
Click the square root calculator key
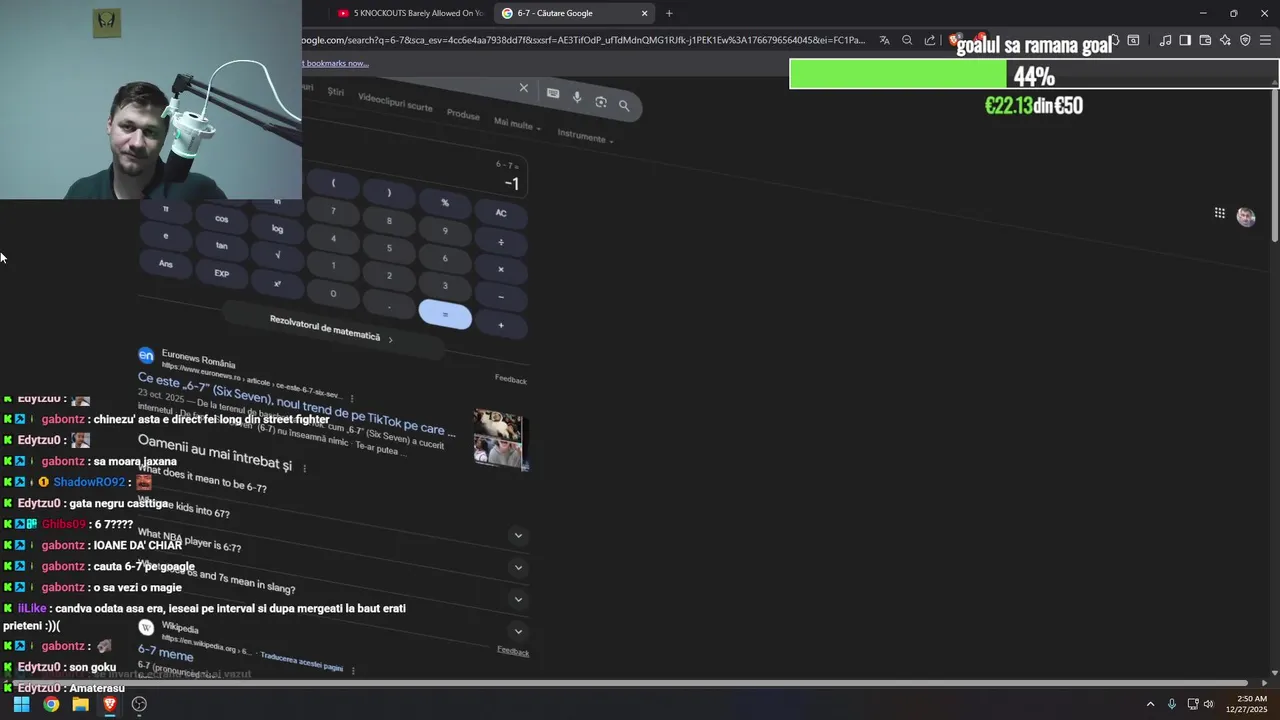277,256
